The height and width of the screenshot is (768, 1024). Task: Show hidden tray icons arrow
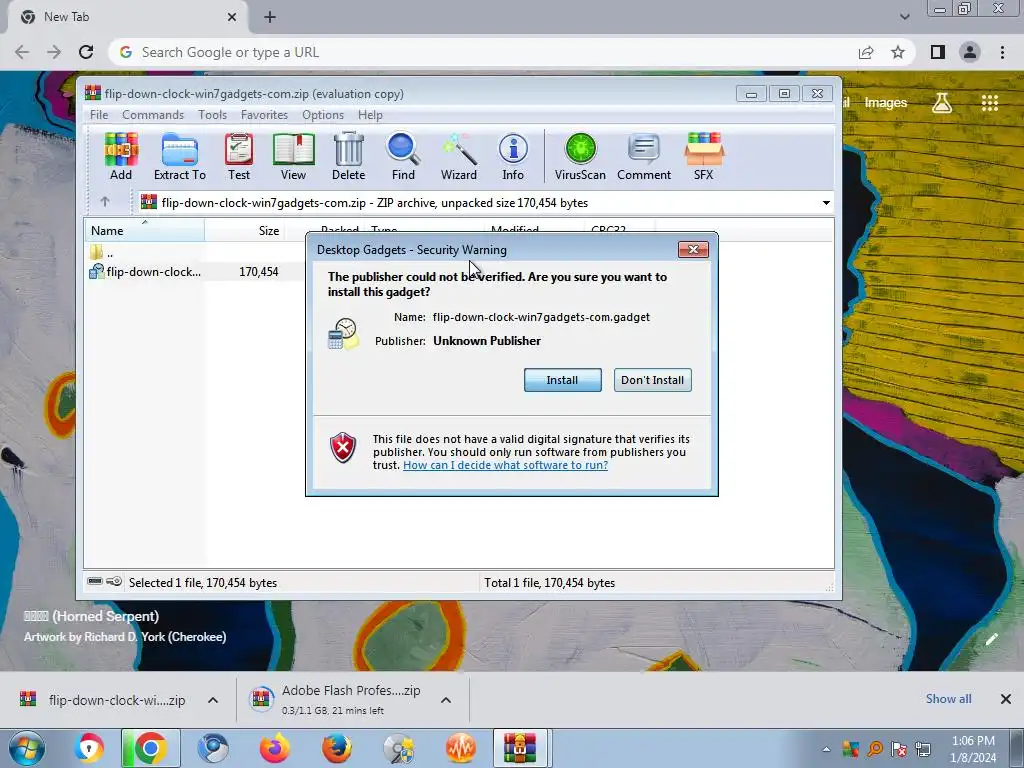826,749
